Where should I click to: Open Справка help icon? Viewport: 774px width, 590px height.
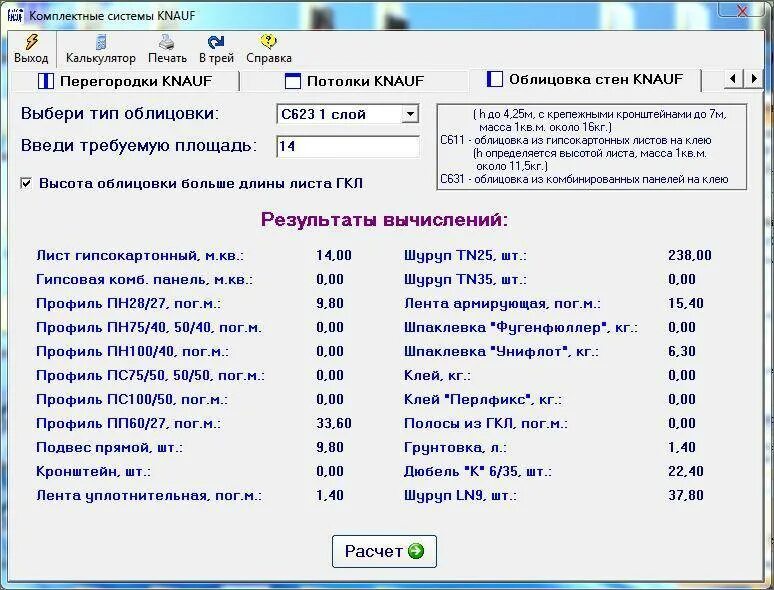[269, 41]
